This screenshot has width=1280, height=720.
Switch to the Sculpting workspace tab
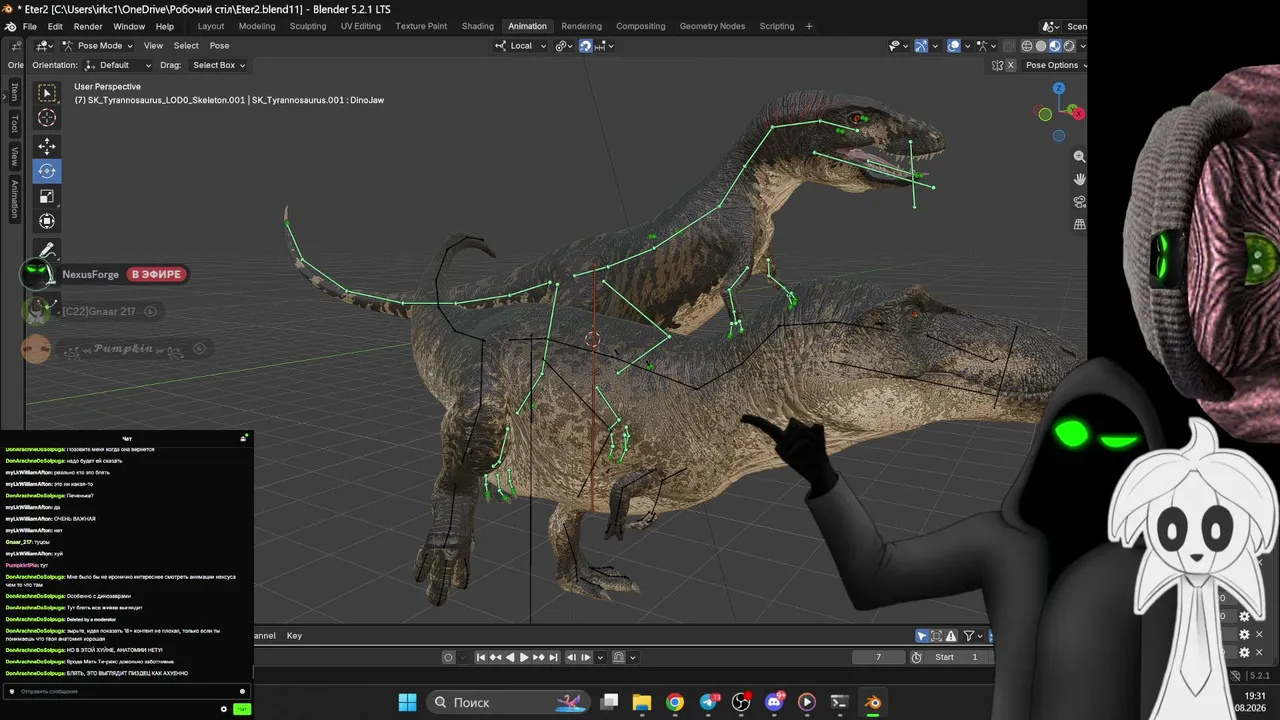(308, 26)
